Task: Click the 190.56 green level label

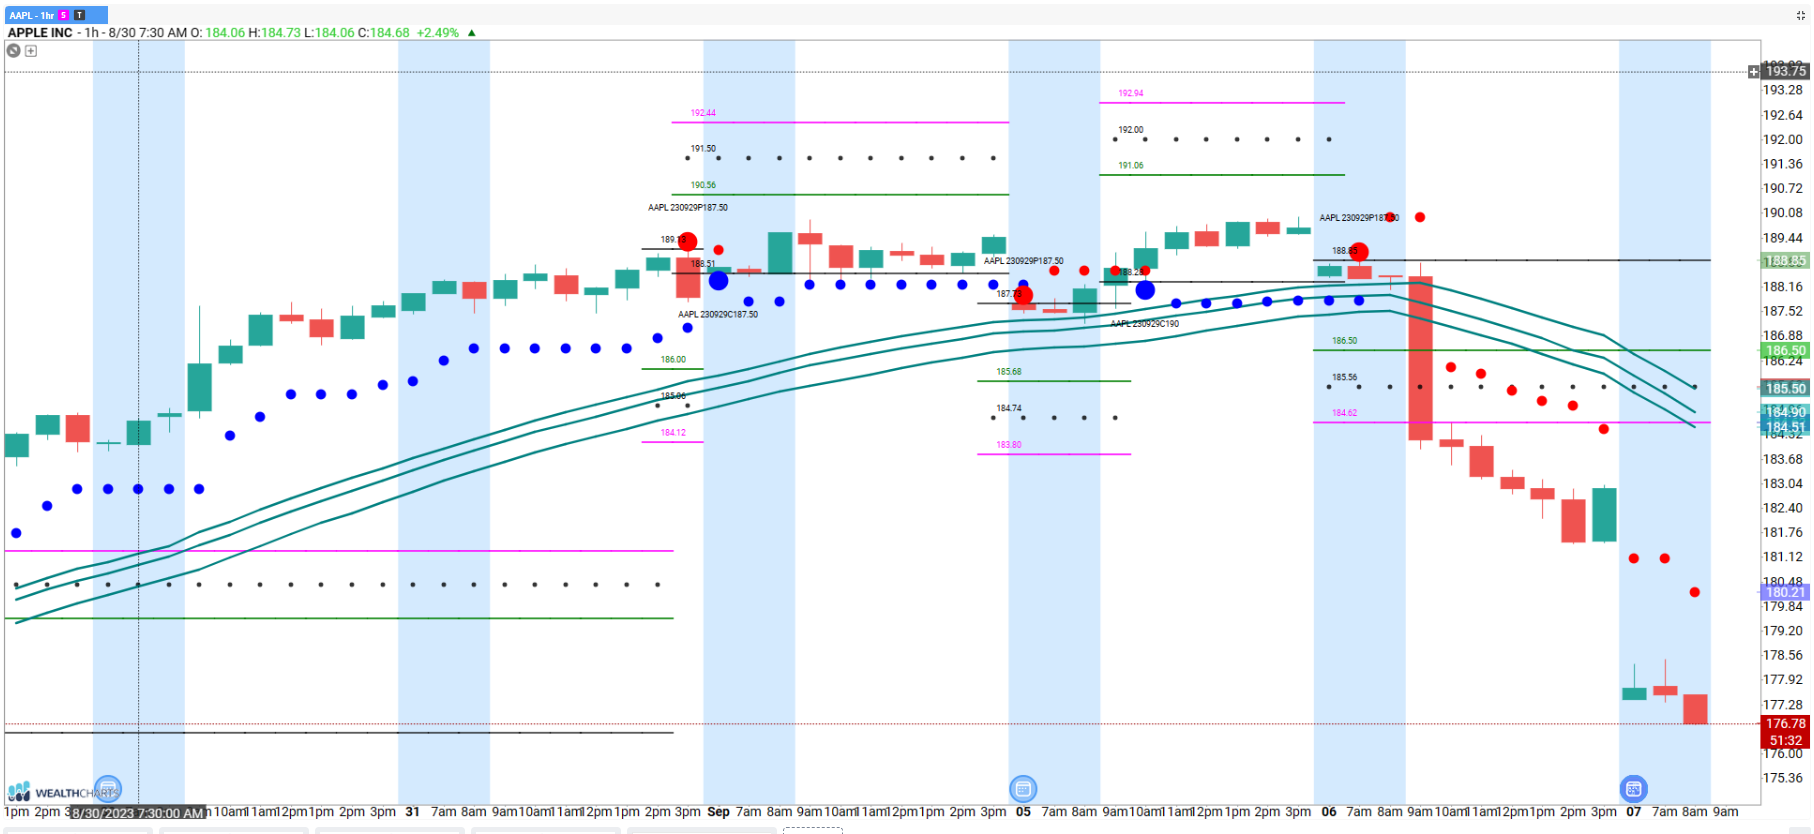Action: 703,185
